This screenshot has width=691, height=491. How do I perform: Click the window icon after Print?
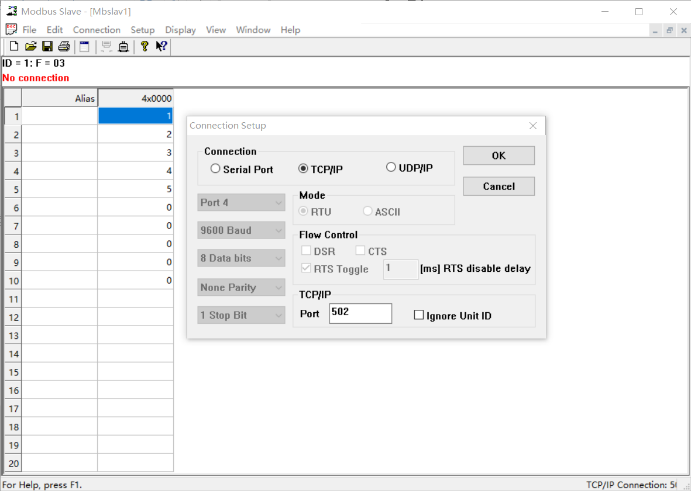tap(84, 46)
